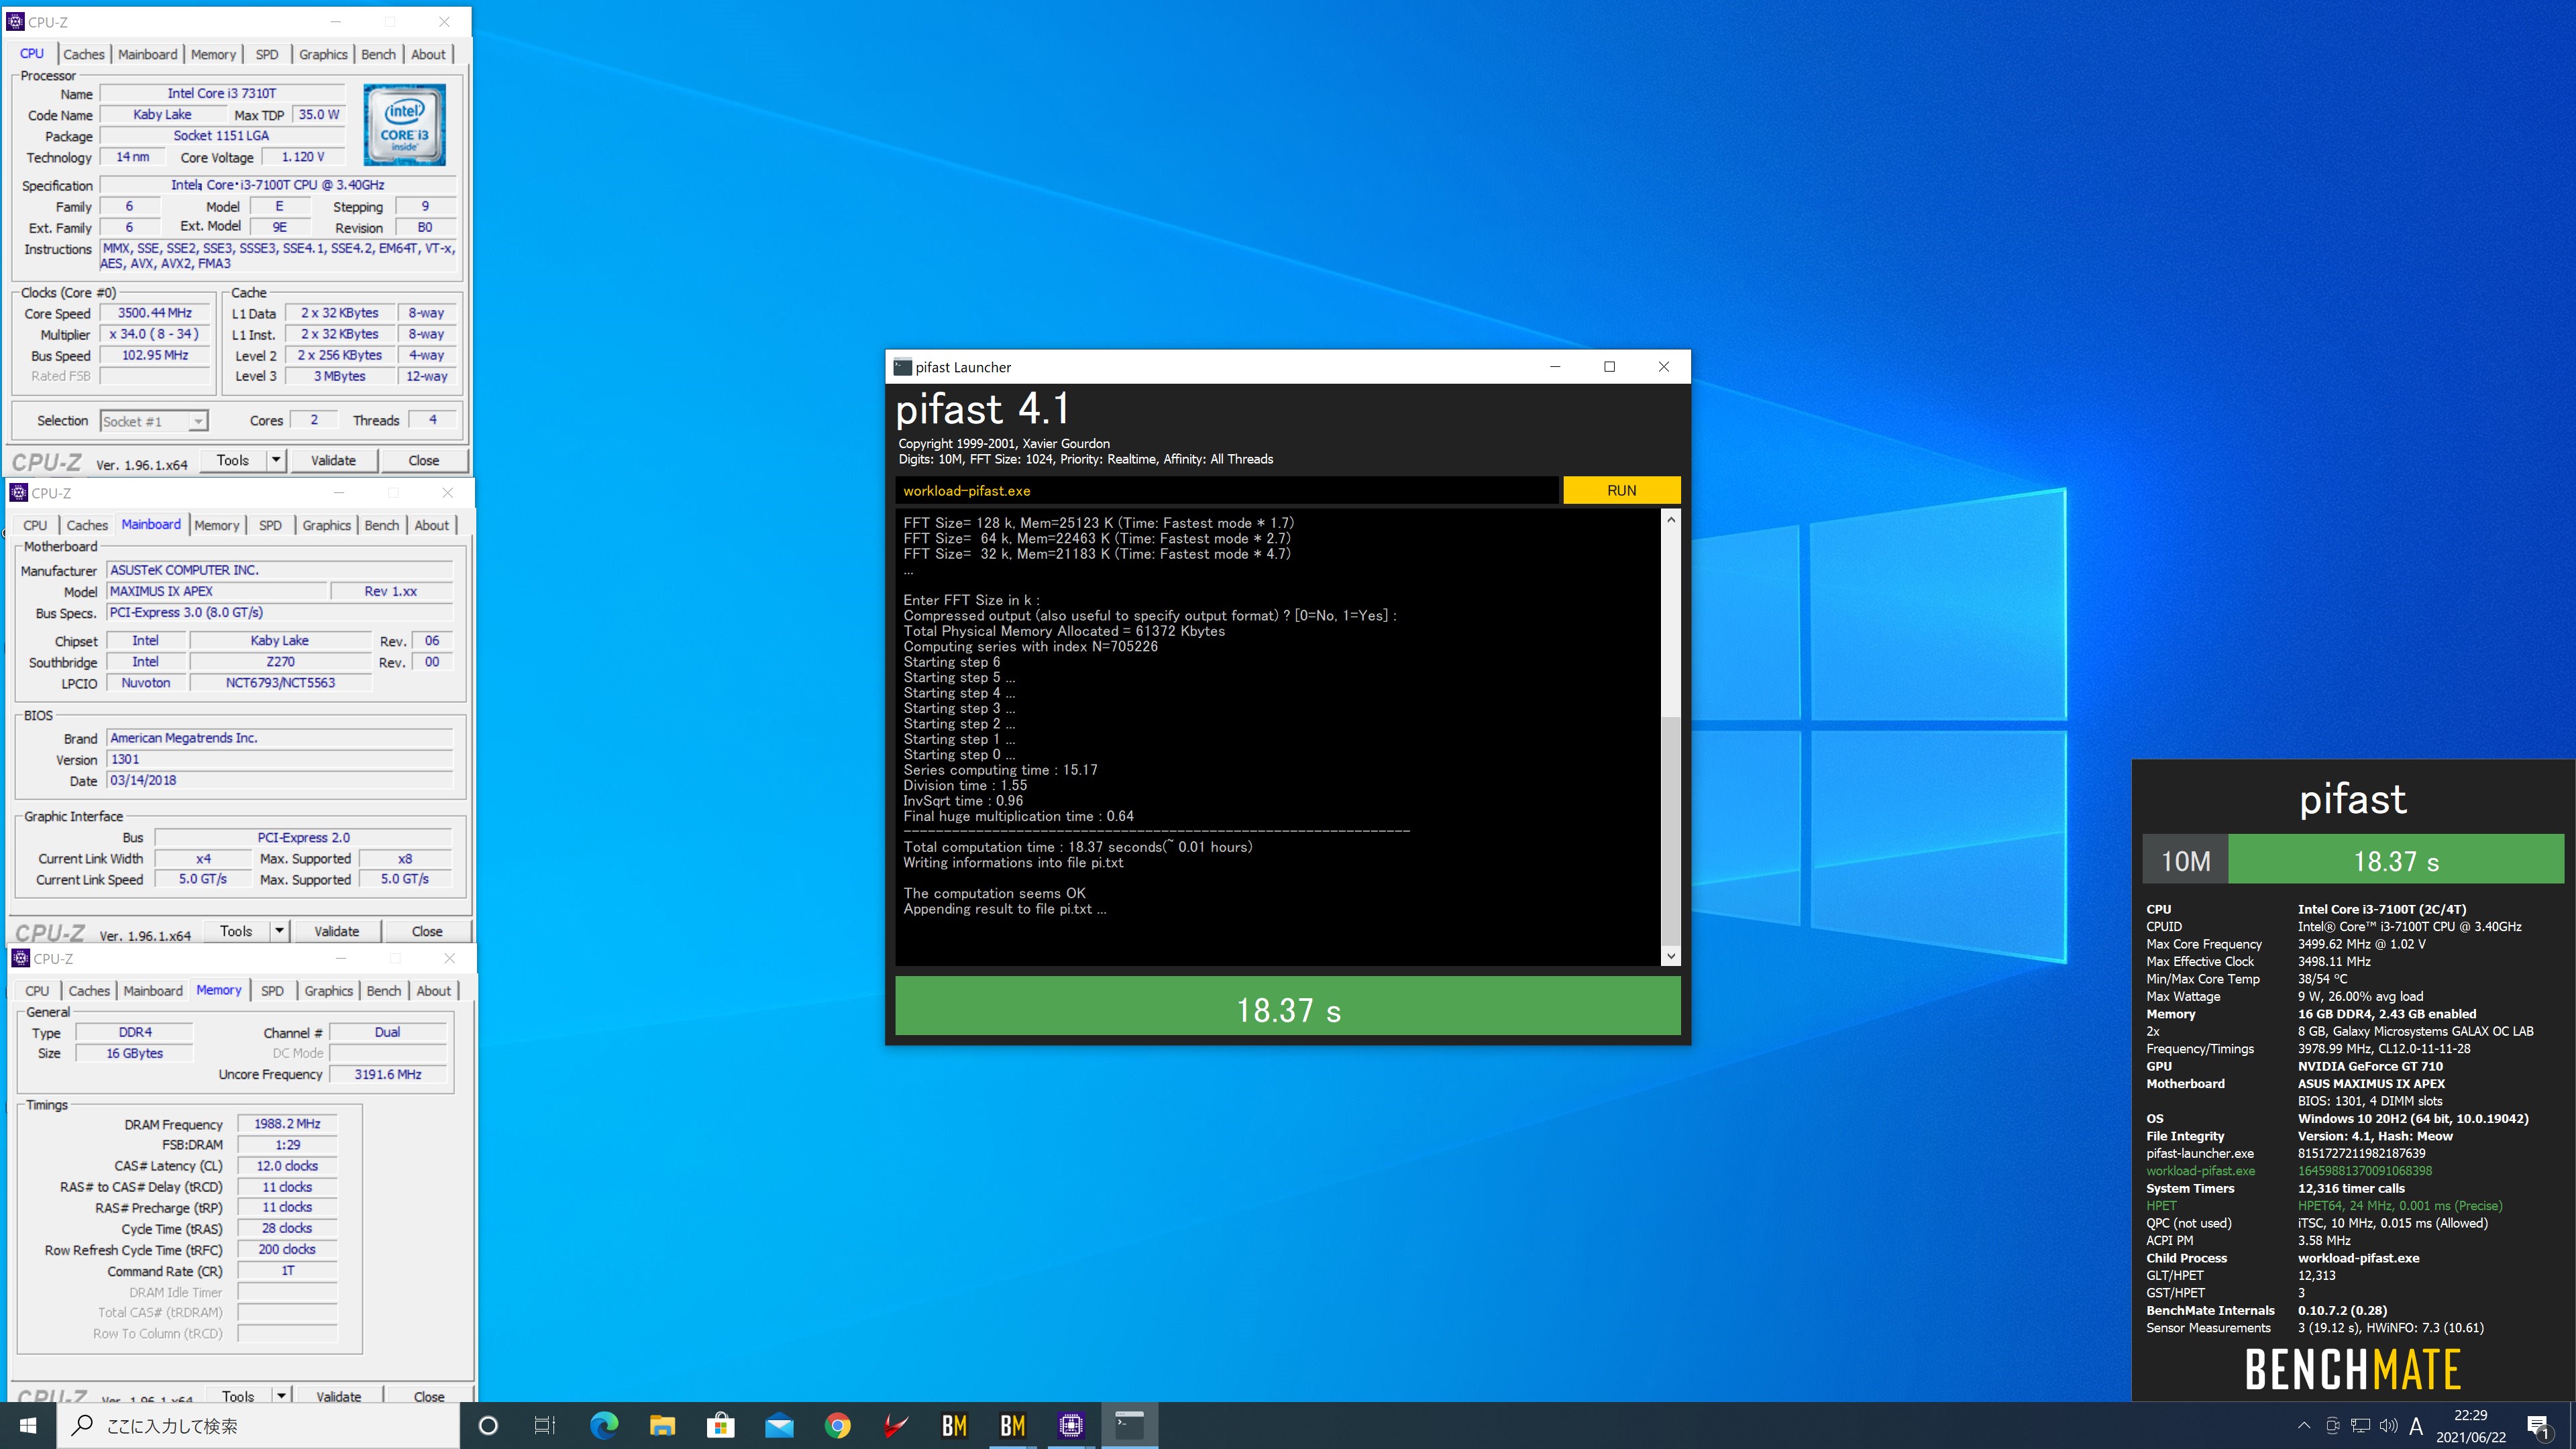Click the Mainboard CPU-Z window title icon
The width and height of the screenshot is (2576, 1449).
18,492
